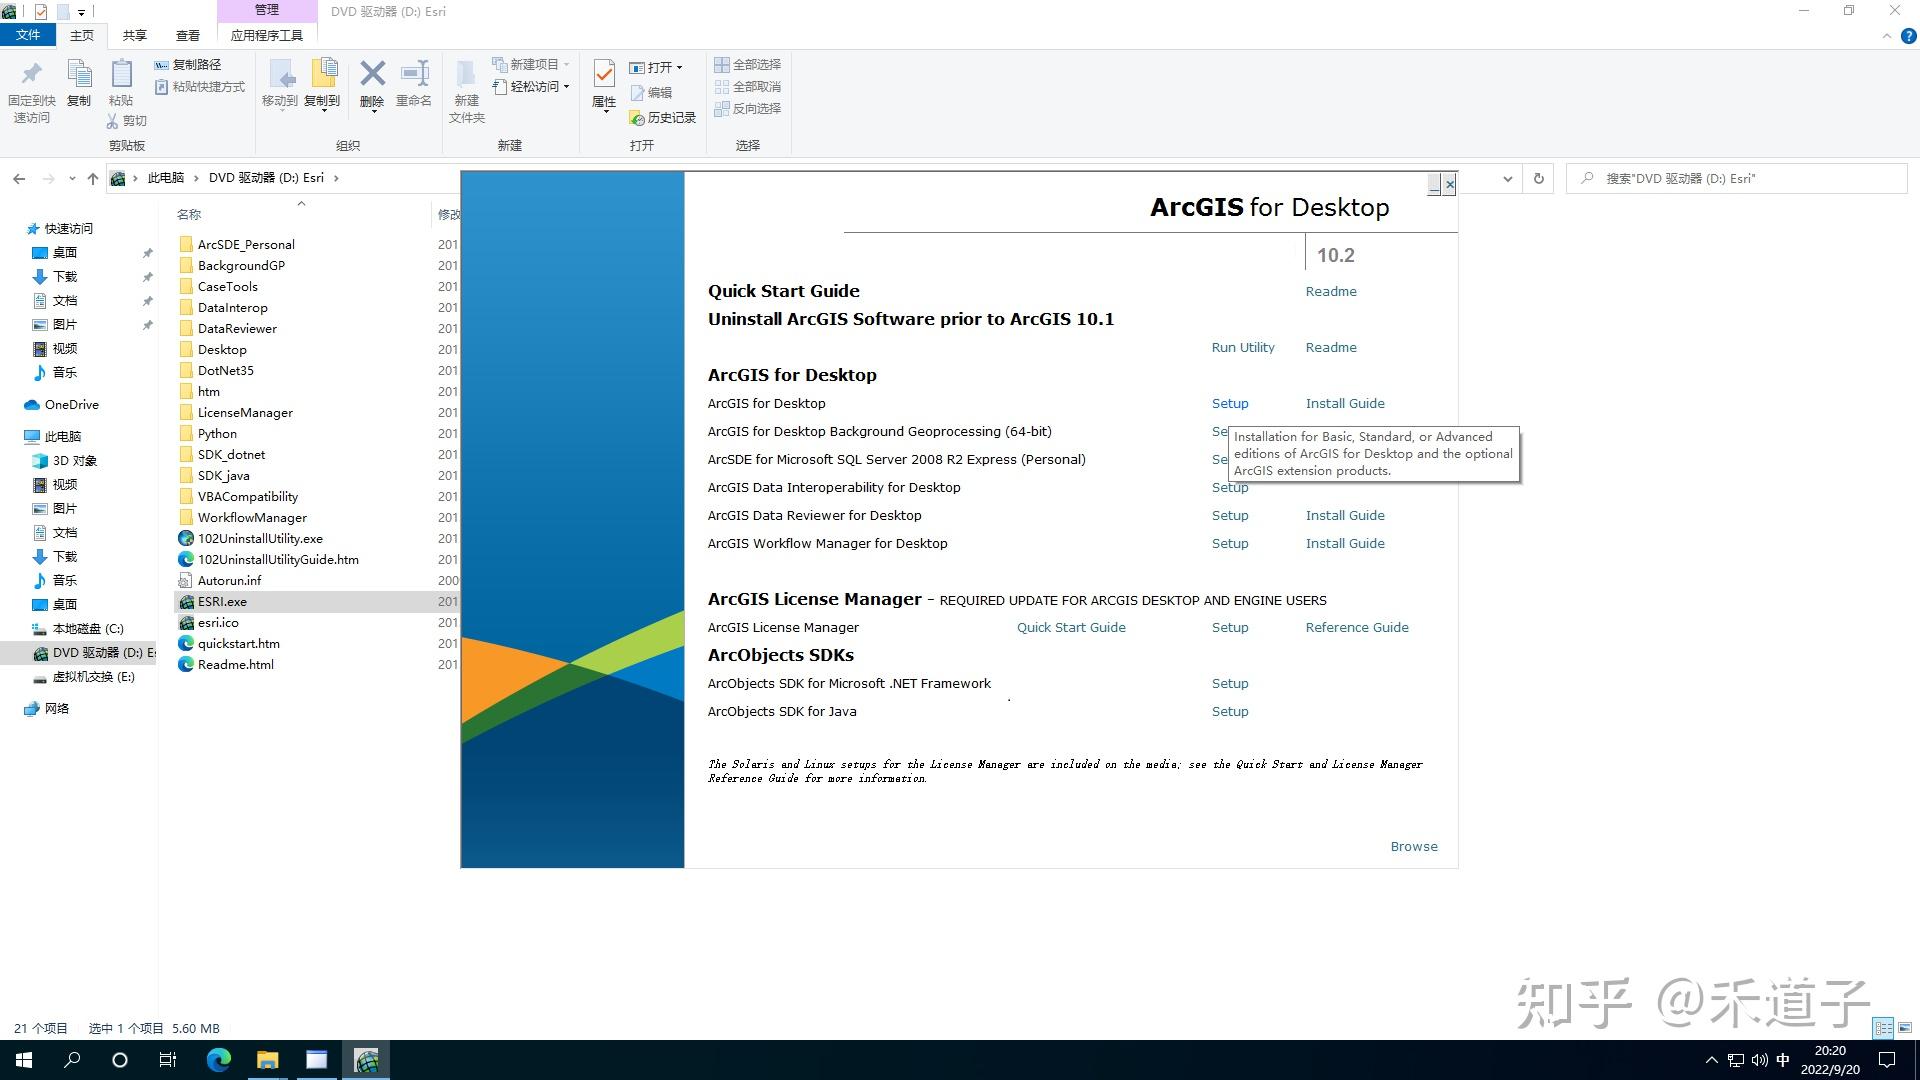Screen dimensions: 1920x1080
Task: Open the 打开 split-button dropdown
Action: (x=678, y=67)
